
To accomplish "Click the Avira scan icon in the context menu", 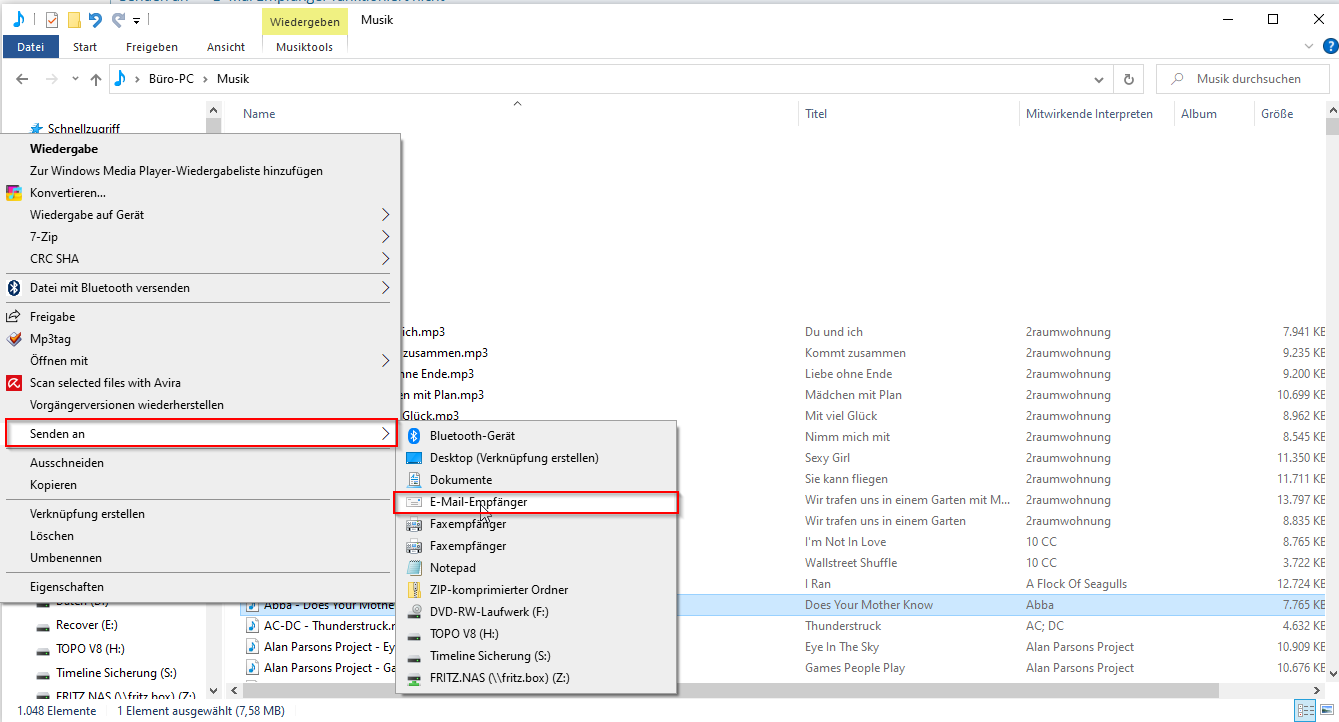I will (x=14, y=383).
